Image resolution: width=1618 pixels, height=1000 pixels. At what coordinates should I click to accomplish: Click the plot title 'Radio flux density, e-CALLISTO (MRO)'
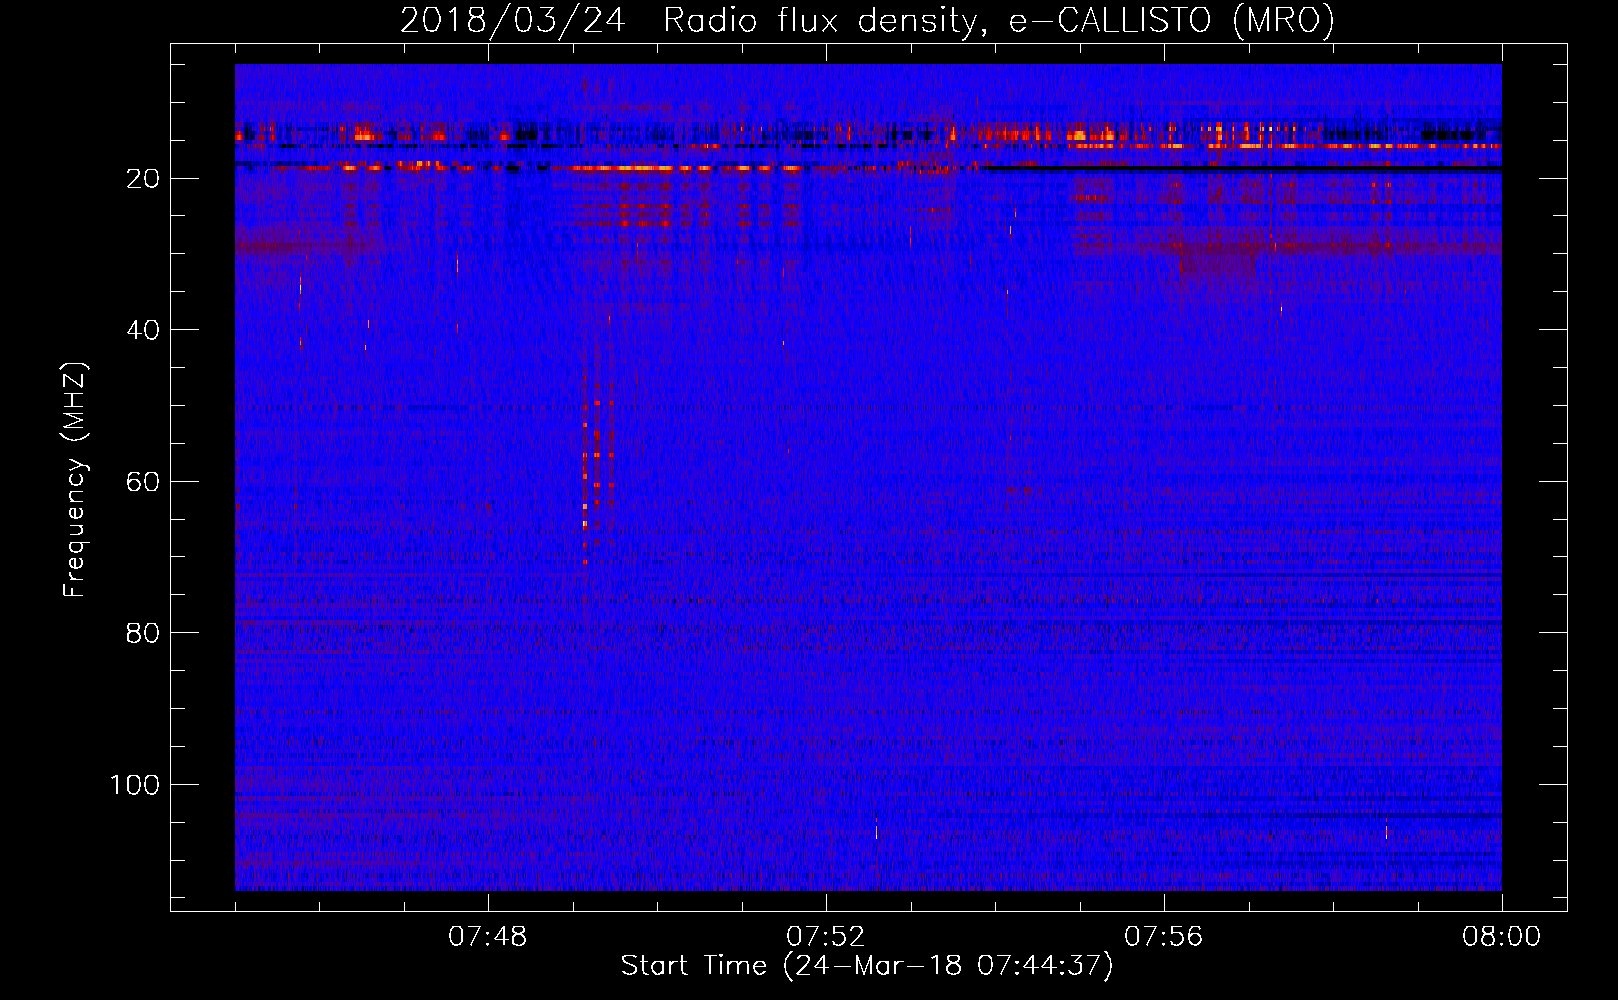[x=998, y=21]
